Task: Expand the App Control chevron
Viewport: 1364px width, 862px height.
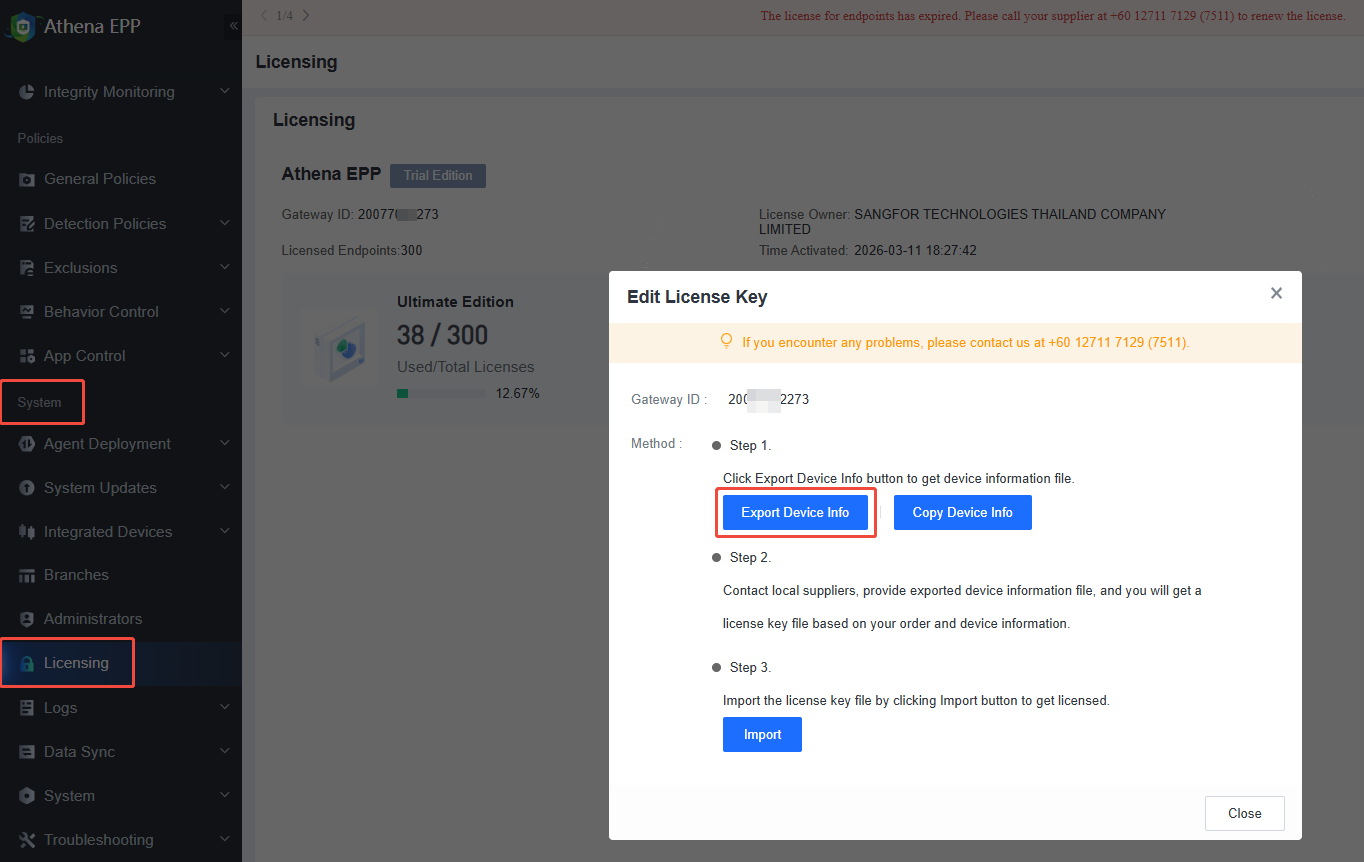Action: 224,355
